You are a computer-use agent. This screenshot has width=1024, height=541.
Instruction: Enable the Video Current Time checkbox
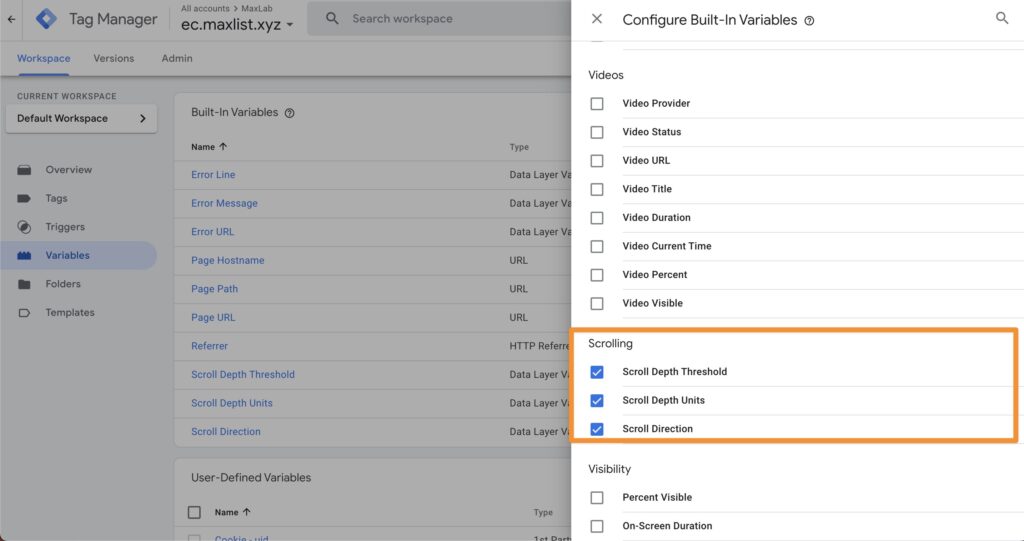pos(597,246)
